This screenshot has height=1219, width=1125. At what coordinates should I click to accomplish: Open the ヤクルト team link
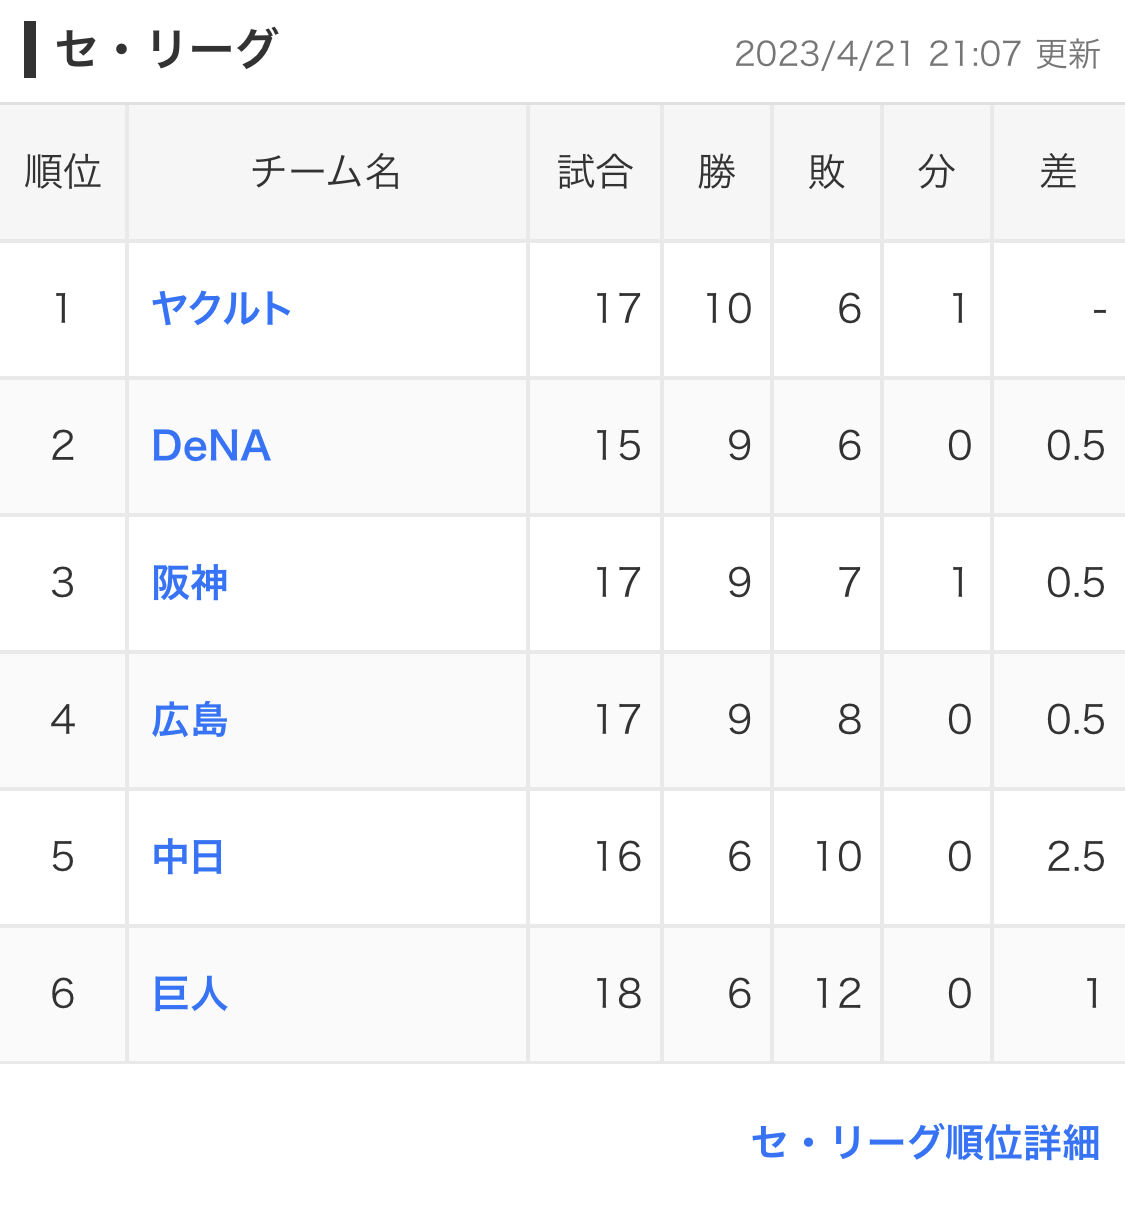(x=221, y=309)
